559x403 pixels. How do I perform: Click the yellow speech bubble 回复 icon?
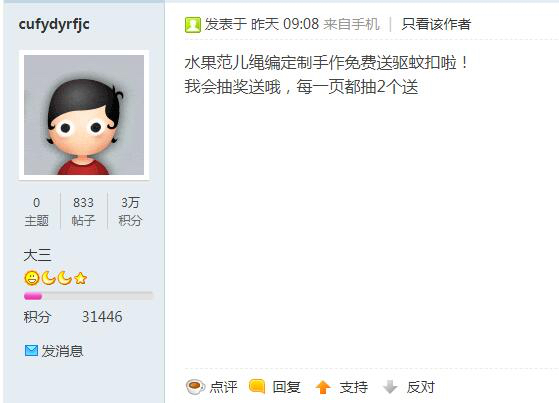tap(257, 386)
